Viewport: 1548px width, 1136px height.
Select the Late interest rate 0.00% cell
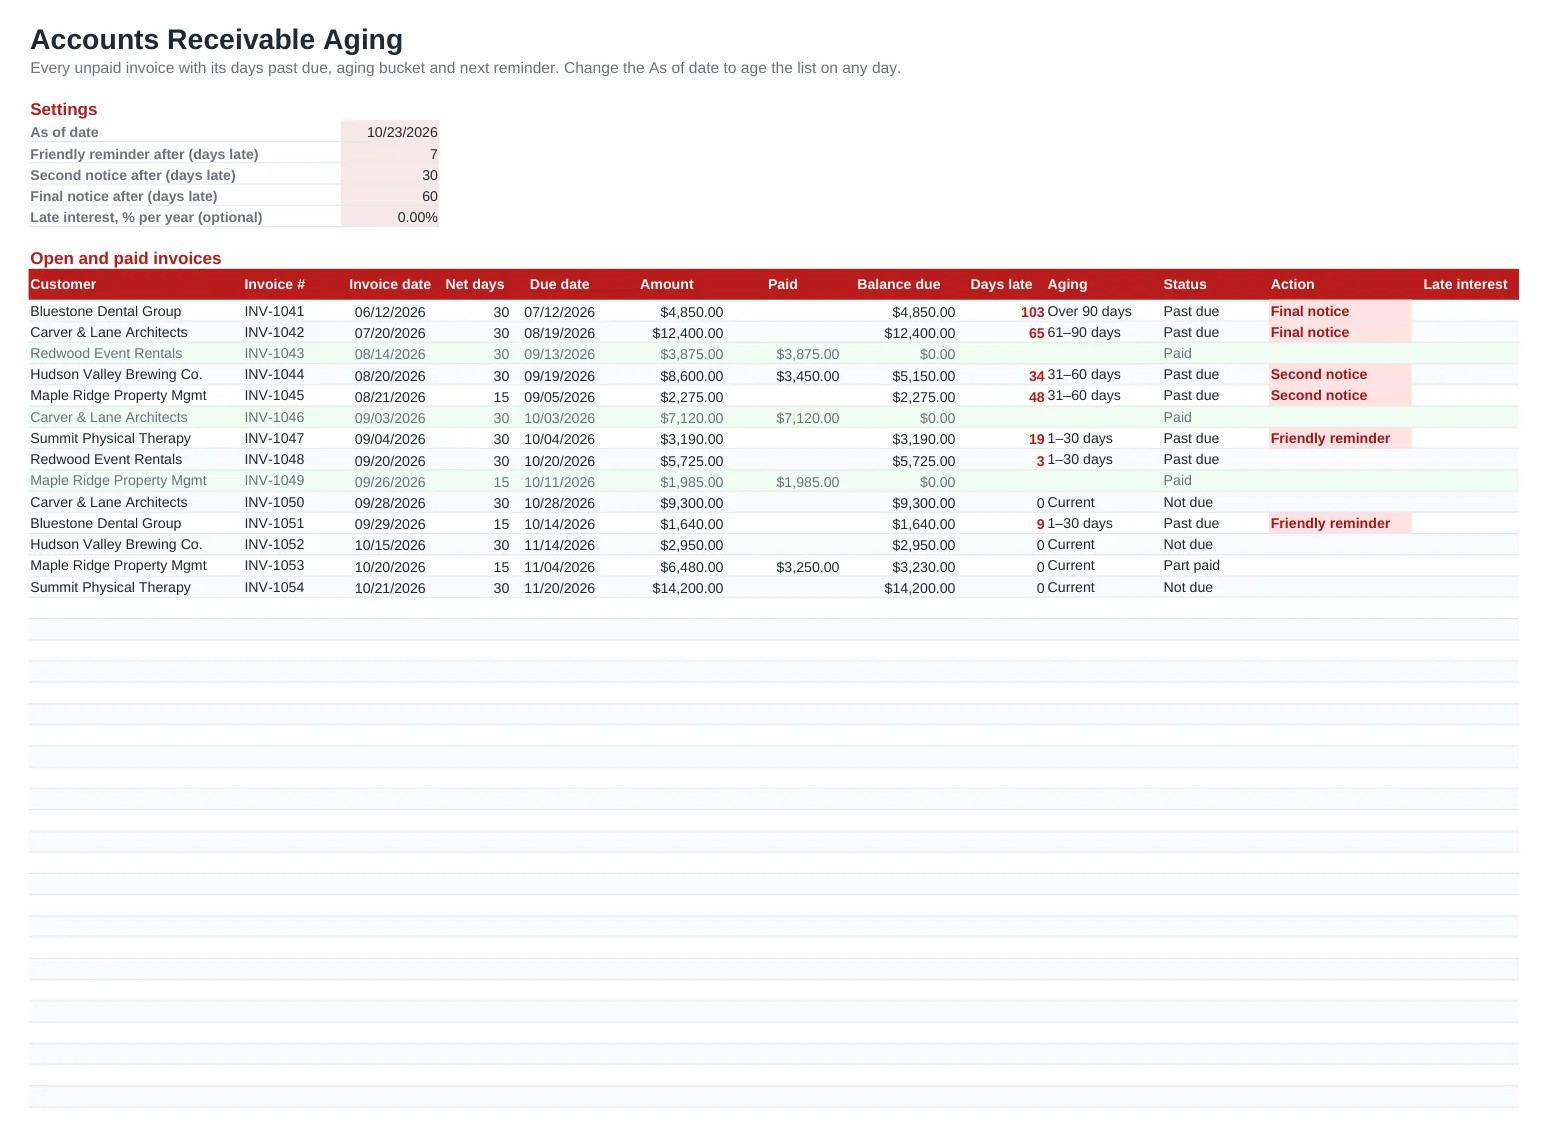[390, 217]
